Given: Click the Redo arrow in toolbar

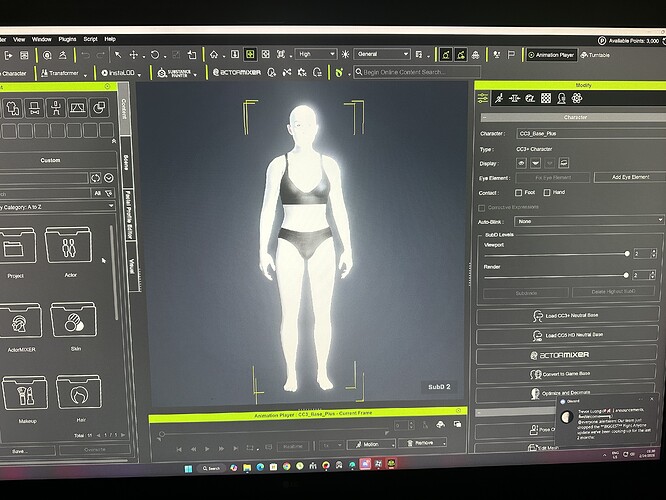Looking at the screenshot, I should tap(101, 55).
